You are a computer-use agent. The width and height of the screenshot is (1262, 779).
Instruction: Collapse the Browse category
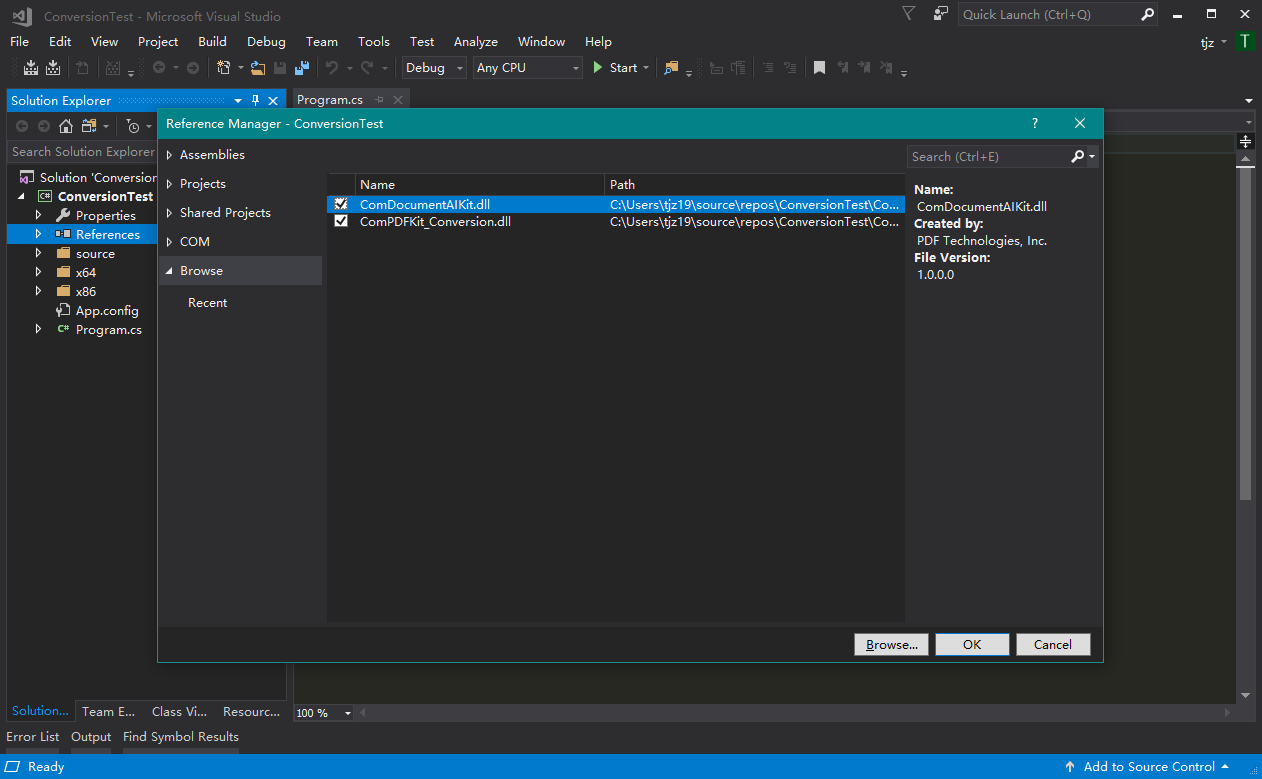point(169,271)
